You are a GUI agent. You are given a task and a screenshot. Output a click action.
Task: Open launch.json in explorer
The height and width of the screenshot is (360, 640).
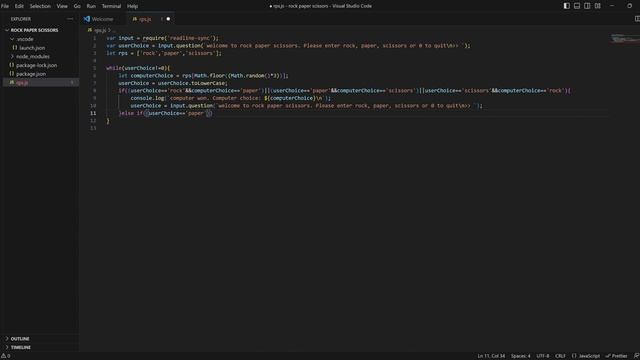tap(32, 48)
